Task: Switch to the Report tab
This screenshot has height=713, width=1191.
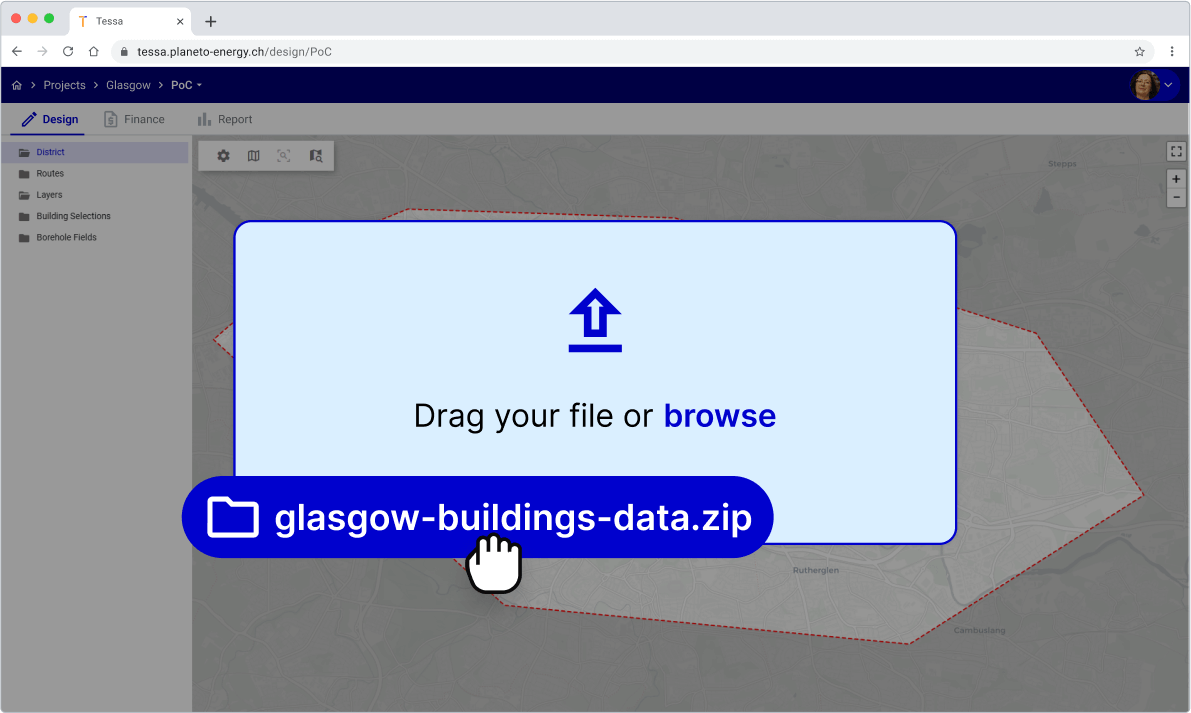Action: [224, 119]
